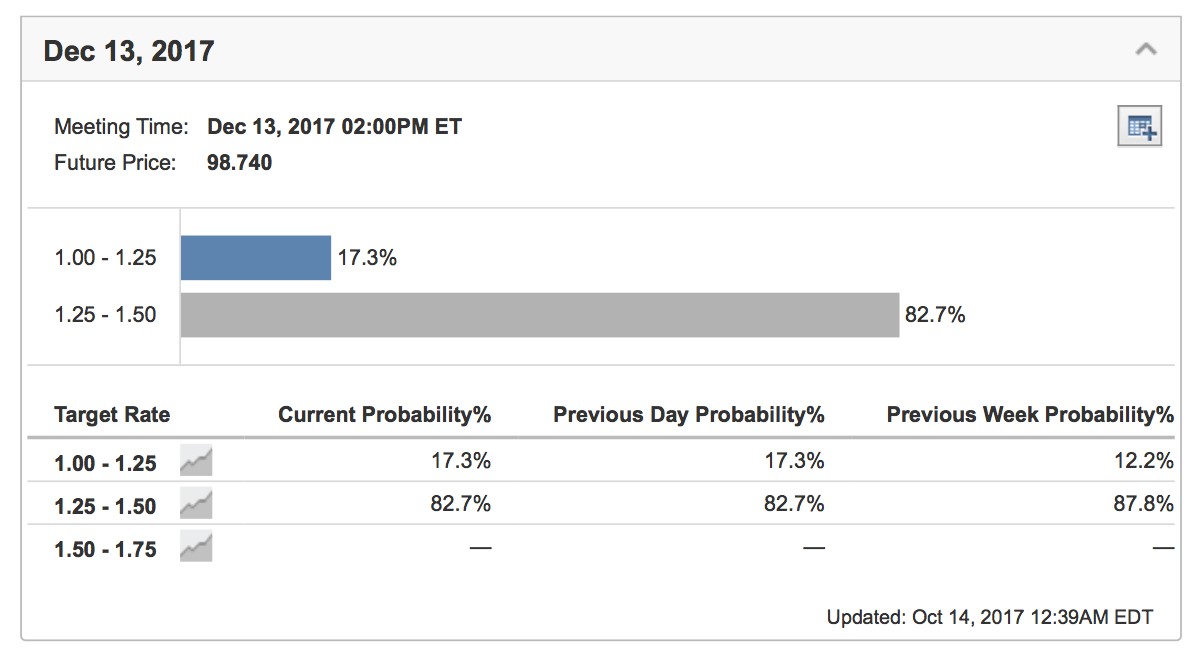The height and width of the screenshot is (654, 1196).
Task: Collapse the Dec 13, 2017 panel chevron
Action: tap(1146, 49)
